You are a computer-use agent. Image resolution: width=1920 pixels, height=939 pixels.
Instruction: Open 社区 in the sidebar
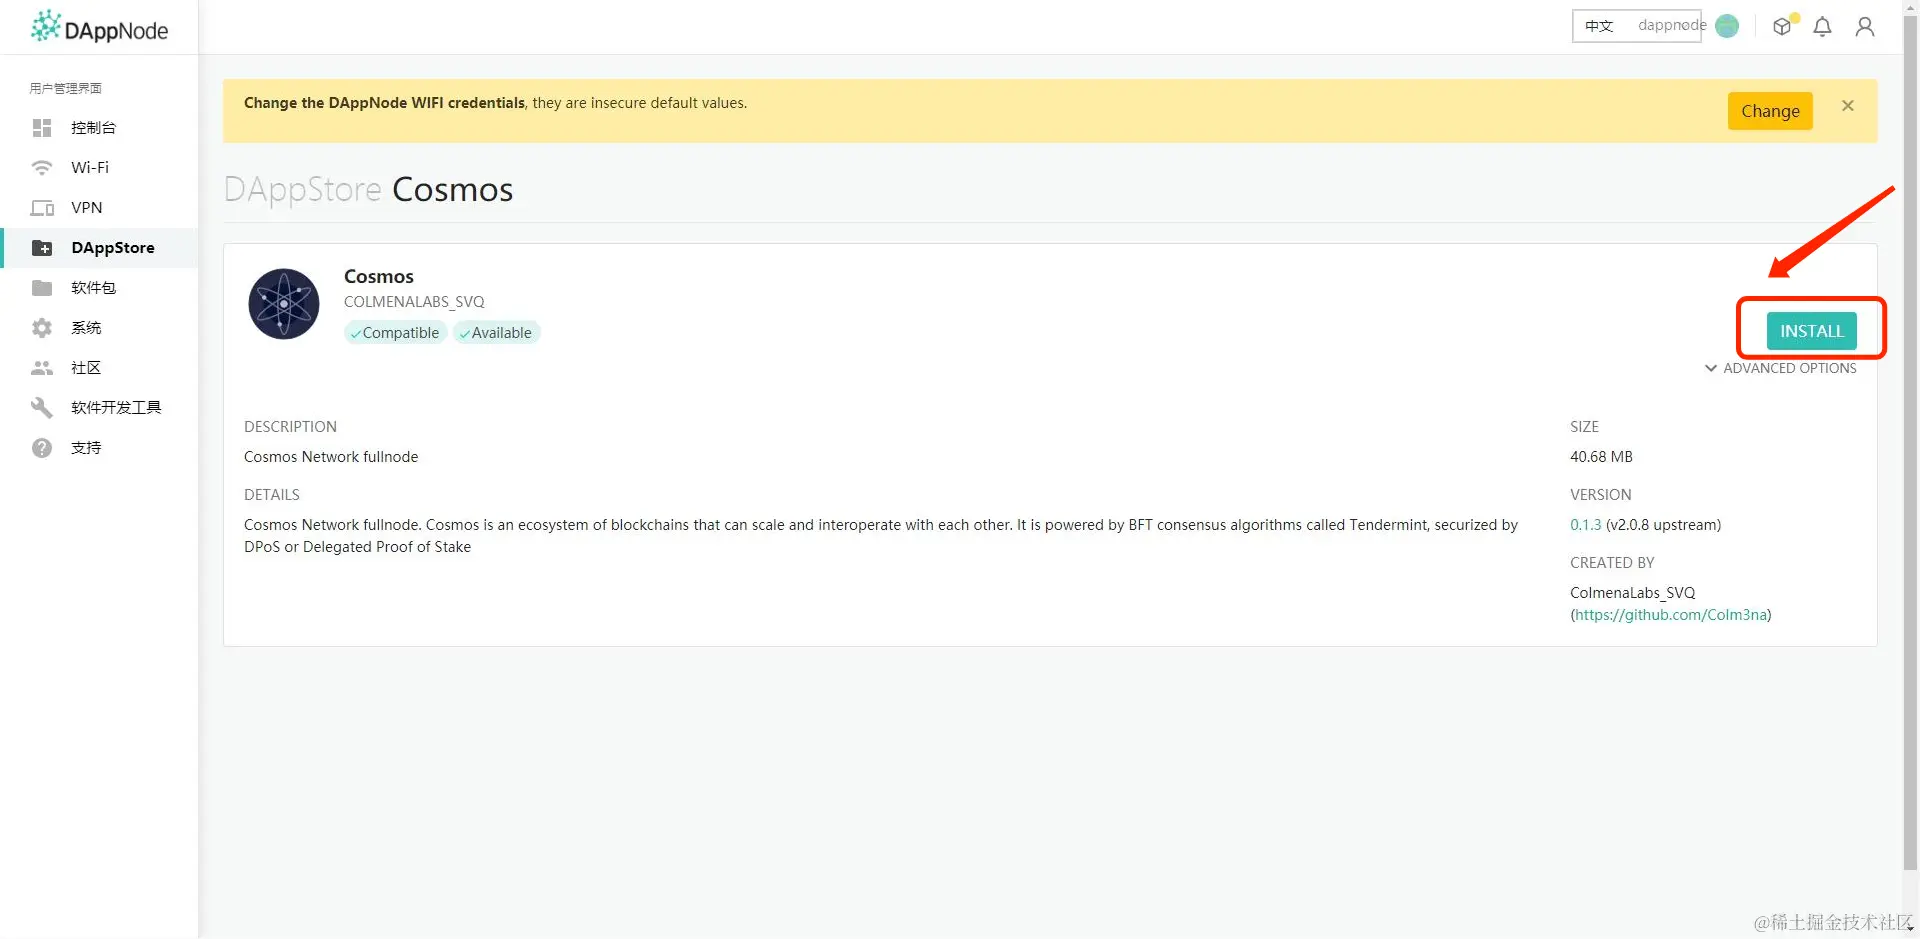[x=100, y=368]
